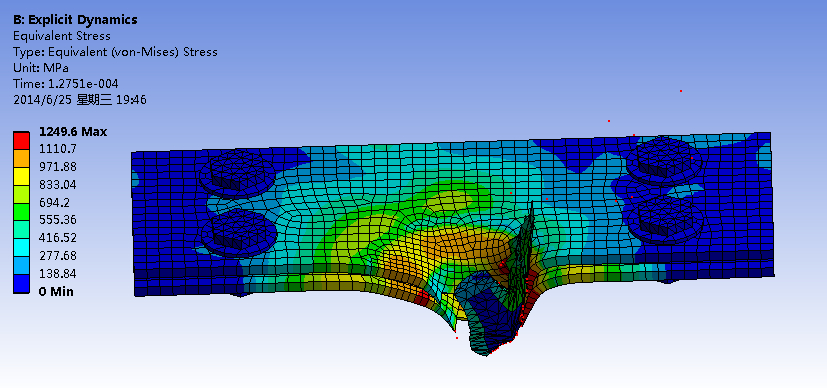The width and height of the screenshot is (827, 388).
Task: Click the B: Explicit Dynamics title
Action: click(x=75, y=20)
